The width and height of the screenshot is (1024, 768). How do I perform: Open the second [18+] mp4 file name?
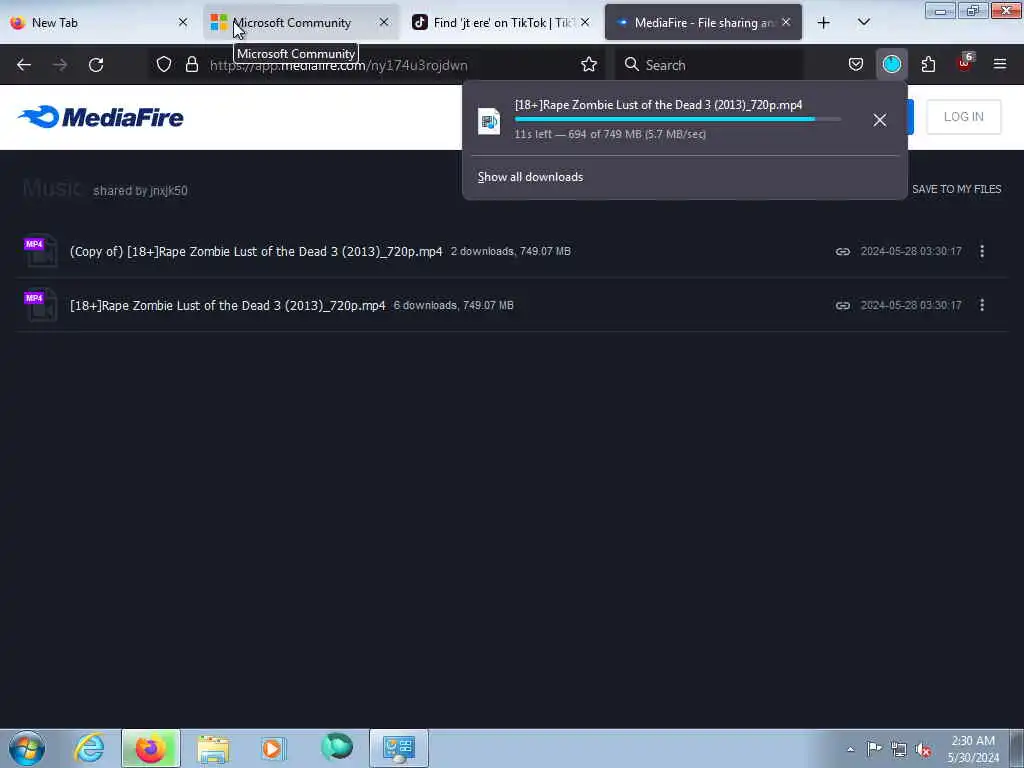coord(228,306)
